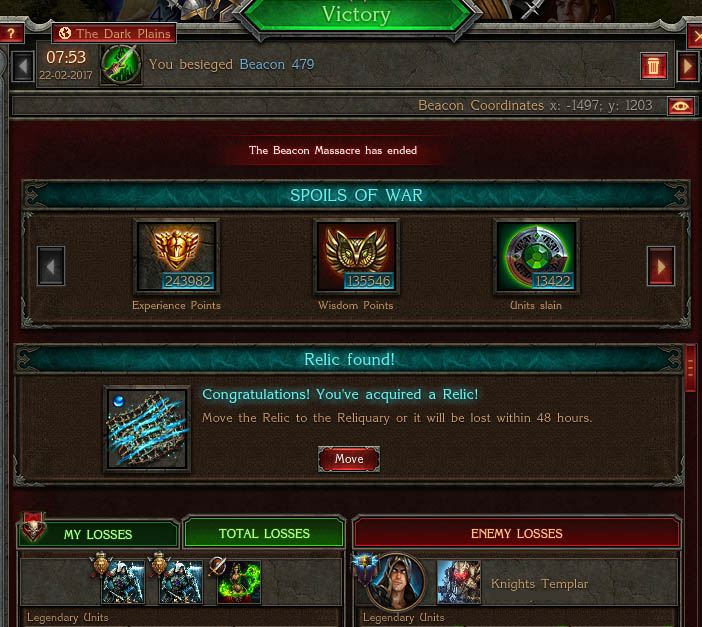This screenshot has width=702, height=627.
Task: Show beacon location with eye icon
Action: point(681,106)
